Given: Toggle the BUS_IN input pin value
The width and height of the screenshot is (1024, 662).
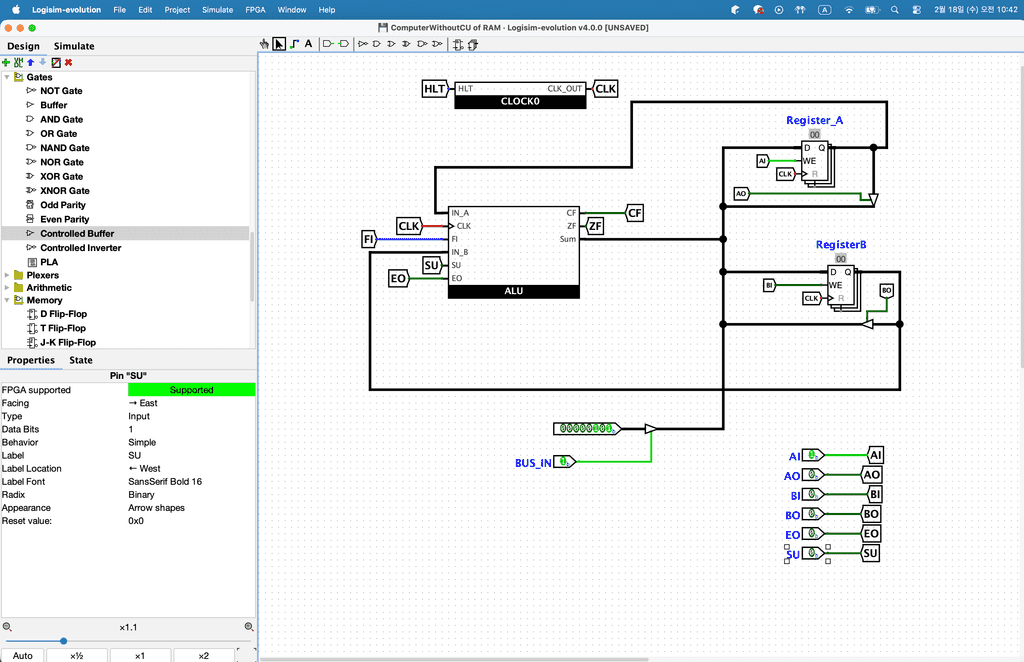Looking at the screenshot, I should pyautogui.click(x=564, y=462).
